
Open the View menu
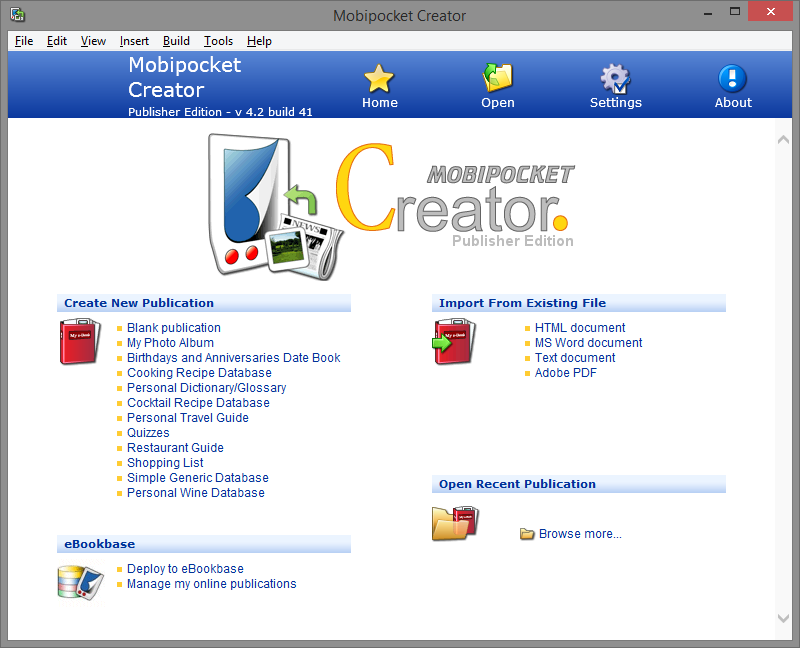pyautogui.click(x=93, y=41)
